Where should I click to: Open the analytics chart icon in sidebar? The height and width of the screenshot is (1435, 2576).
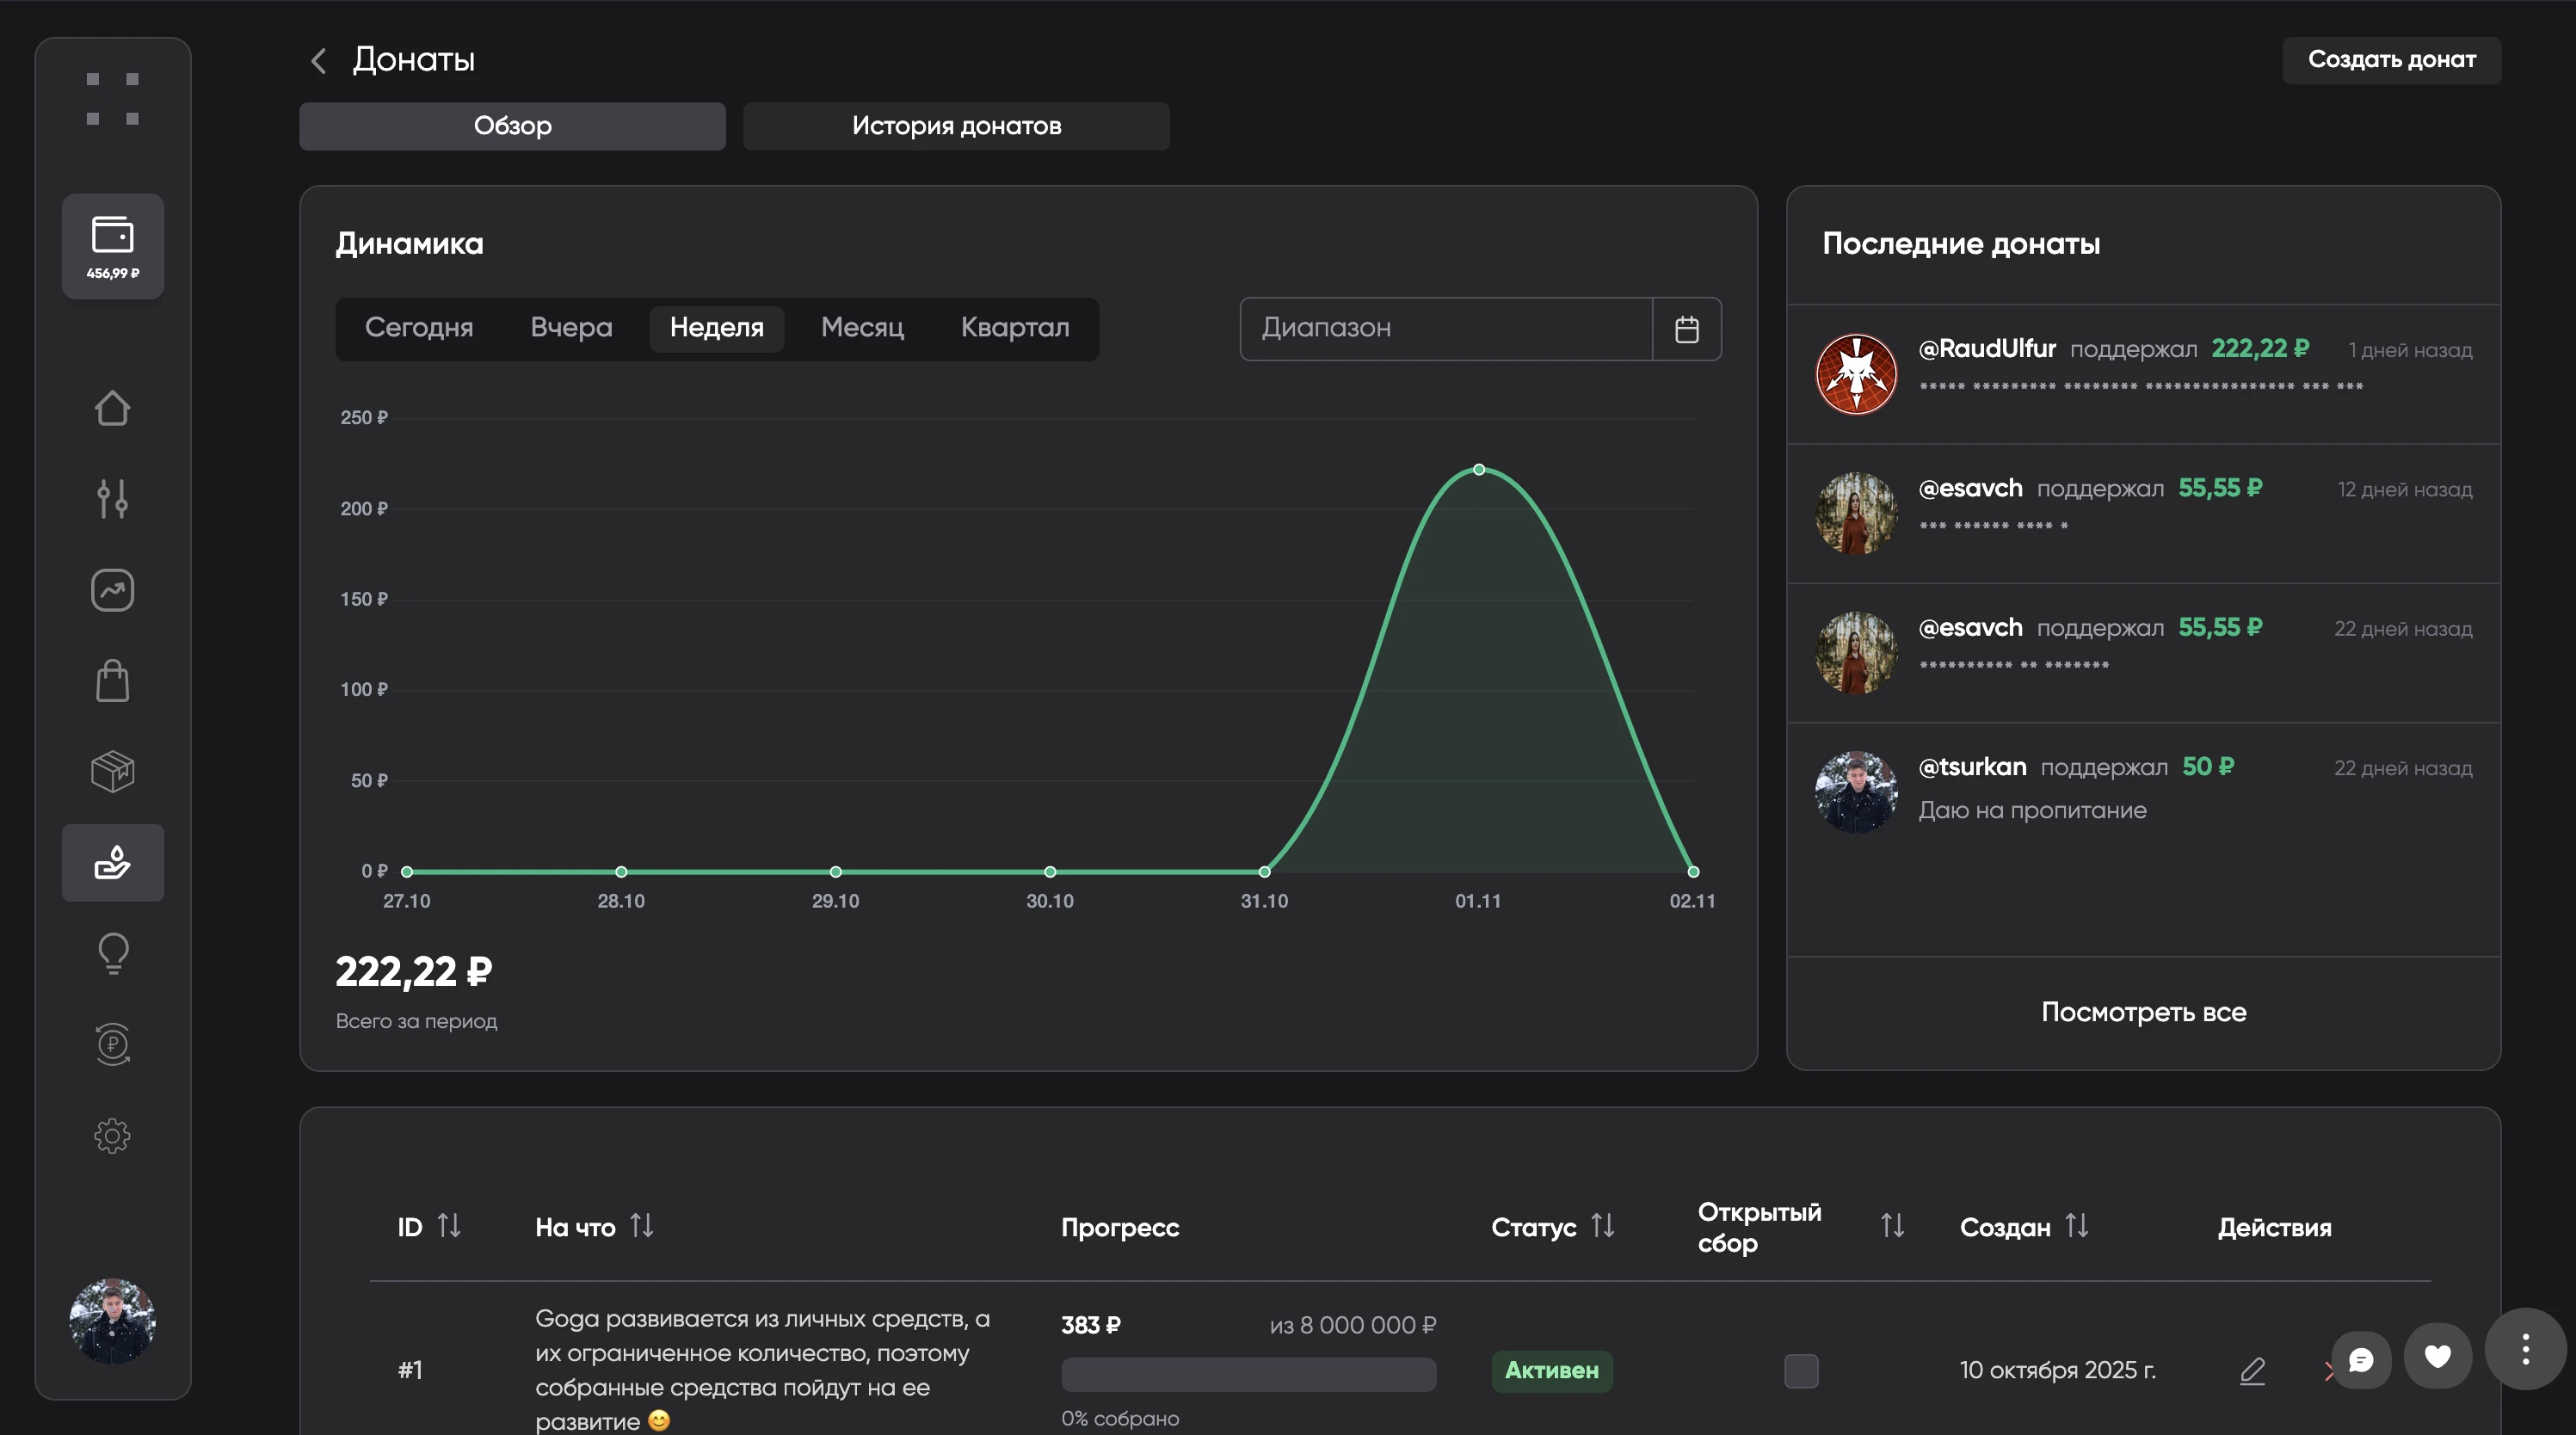[112, 590]
